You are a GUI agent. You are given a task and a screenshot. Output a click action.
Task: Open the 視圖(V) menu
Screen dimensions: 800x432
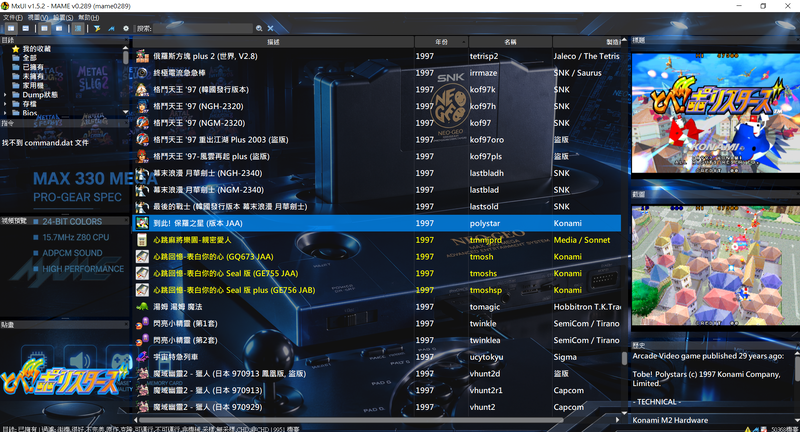[x=38, y=17]
